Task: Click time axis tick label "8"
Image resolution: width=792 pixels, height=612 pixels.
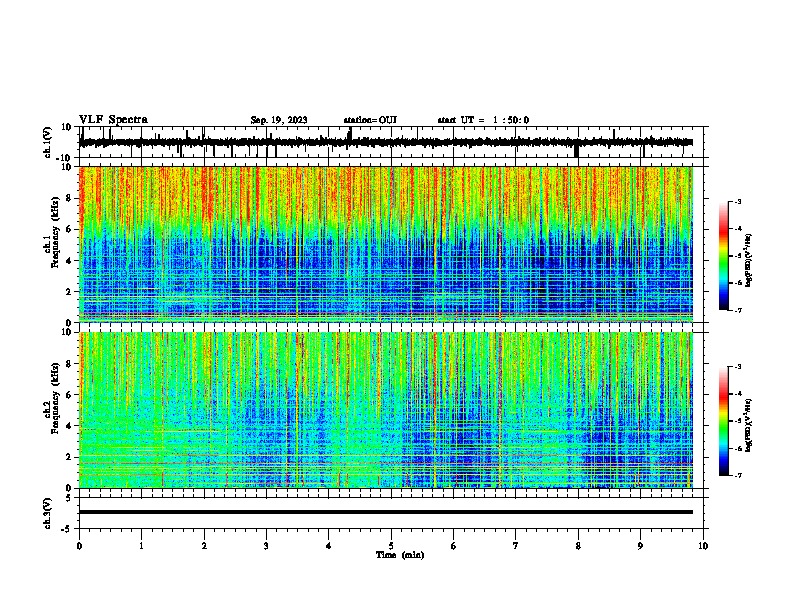Action: (578, 546)
